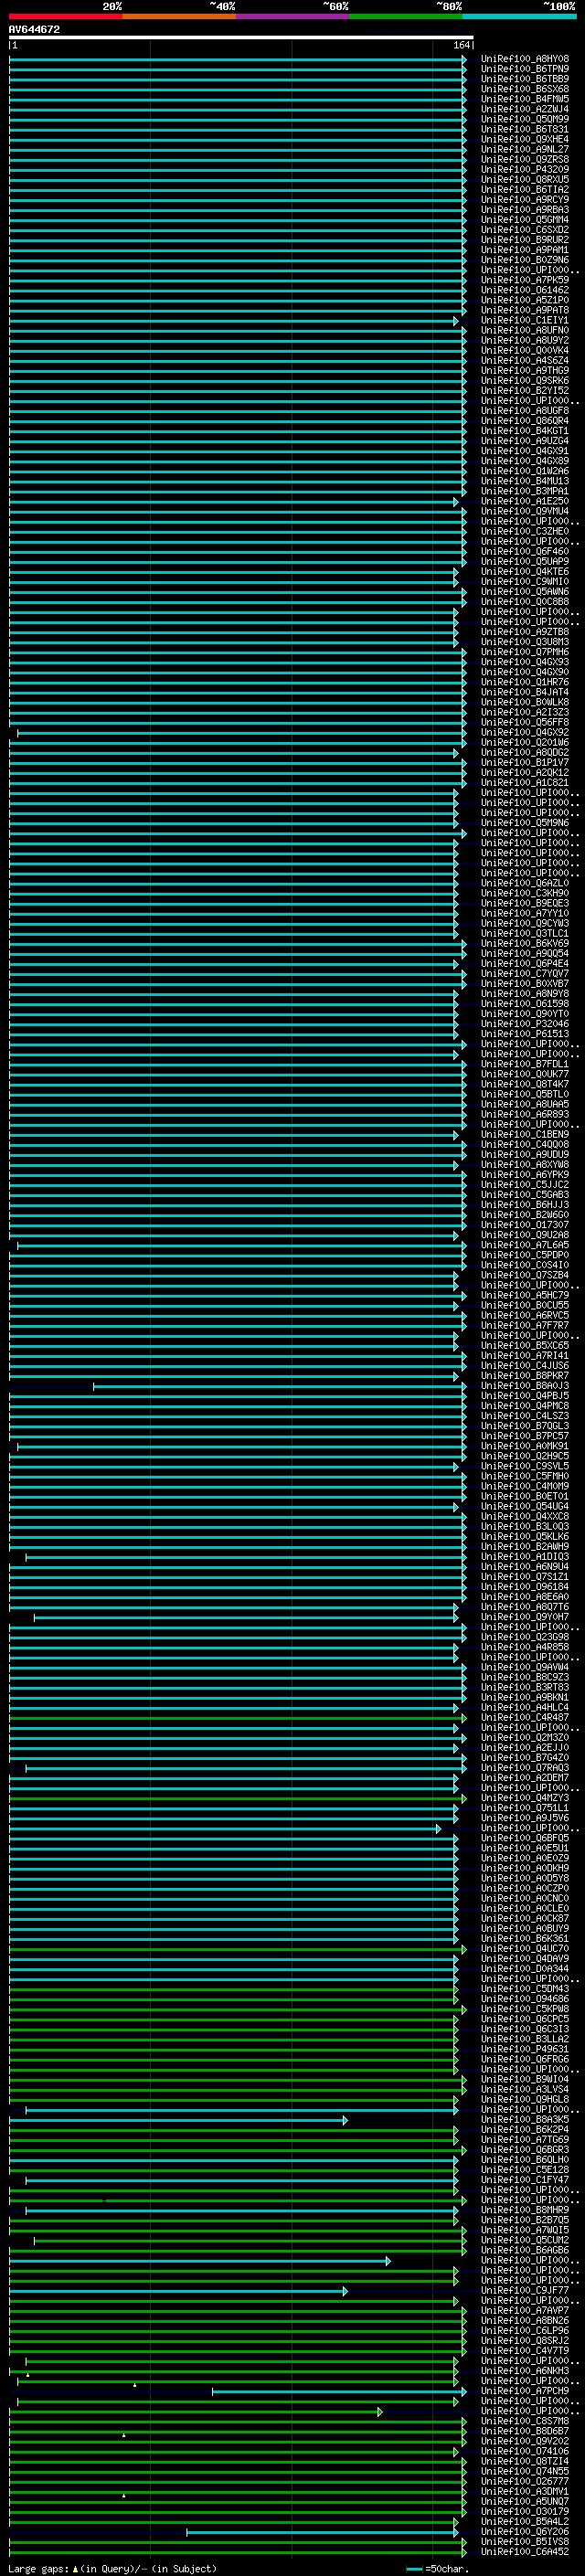Select hit UniRef100_C5E128
The width and height of the screenshot is (585, 2576).
click(524, 2169)
